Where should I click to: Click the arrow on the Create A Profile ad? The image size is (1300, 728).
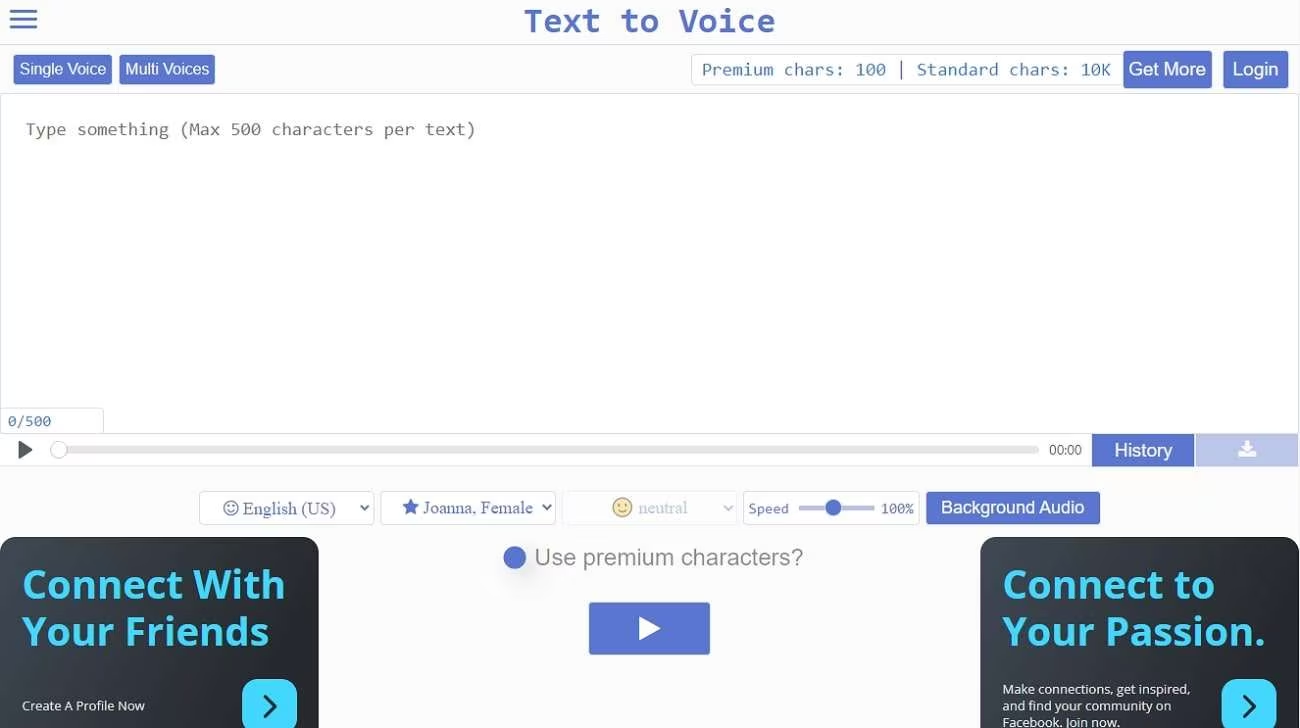[x=268, y=706]
